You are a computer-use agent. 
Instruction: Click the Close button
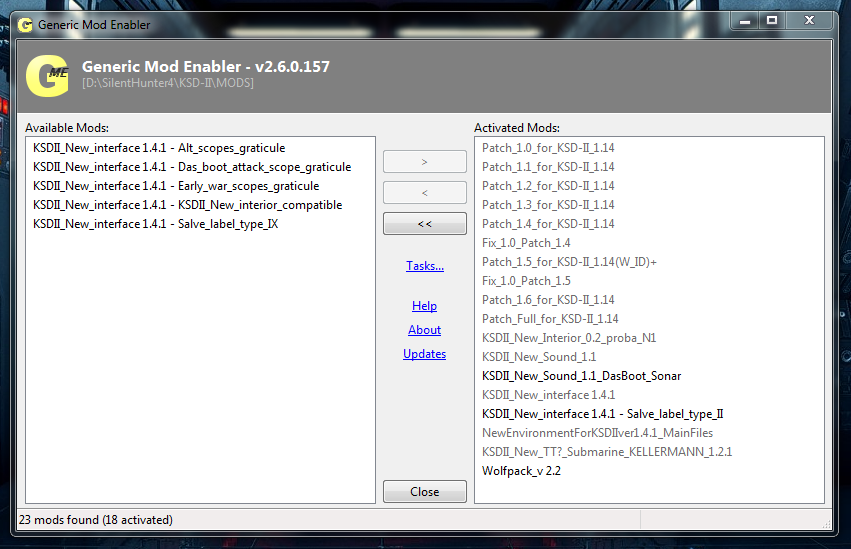[424, 491]
